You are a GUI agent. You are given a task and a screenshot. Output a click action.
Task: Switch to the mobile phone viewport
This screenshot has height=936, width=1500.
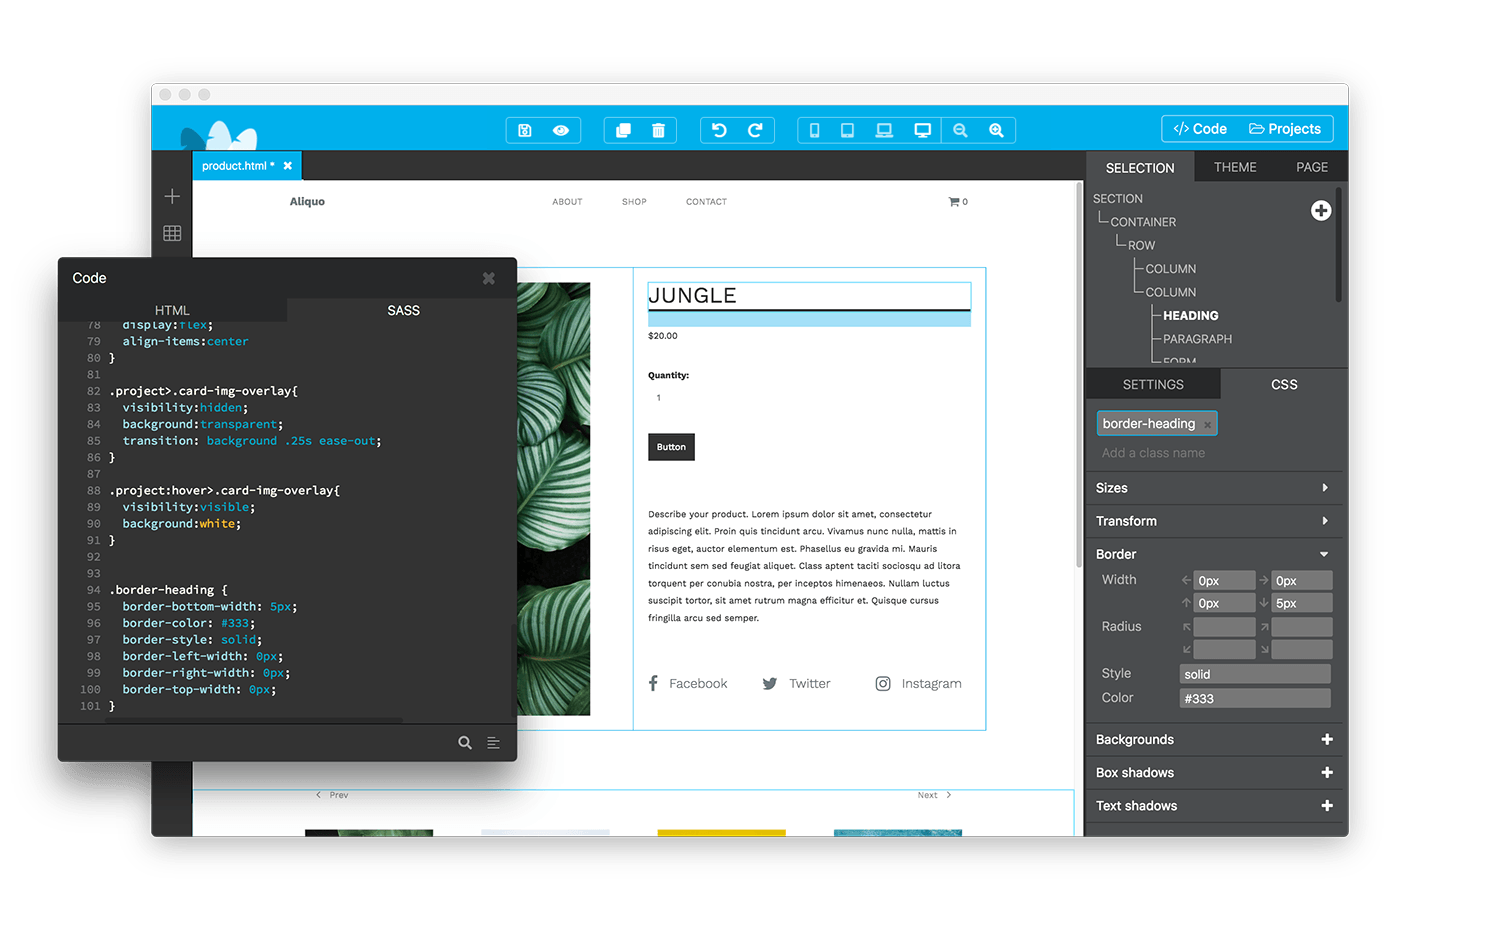coord(814,130)
